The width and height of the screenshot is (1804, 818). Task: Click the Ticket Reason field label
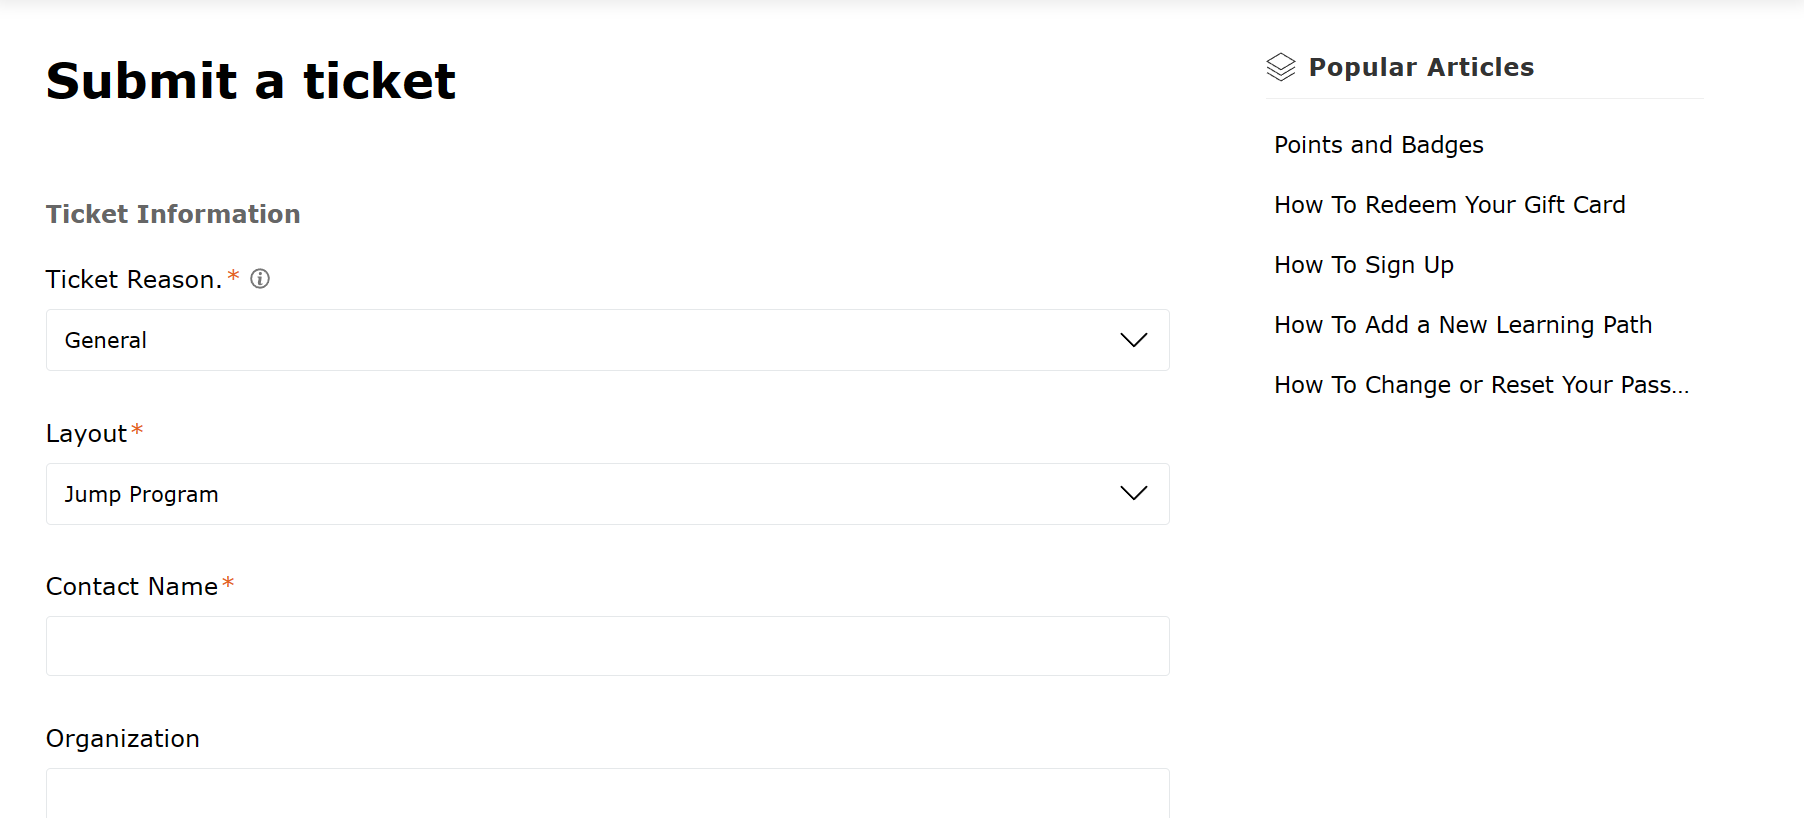(x=134, y=280)
